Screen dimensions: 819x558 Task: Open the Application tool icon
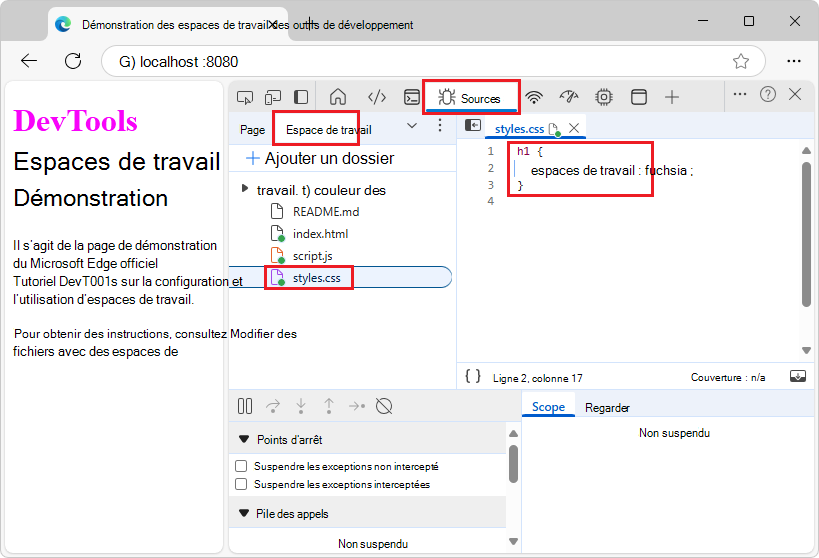[x=639, y=97]
